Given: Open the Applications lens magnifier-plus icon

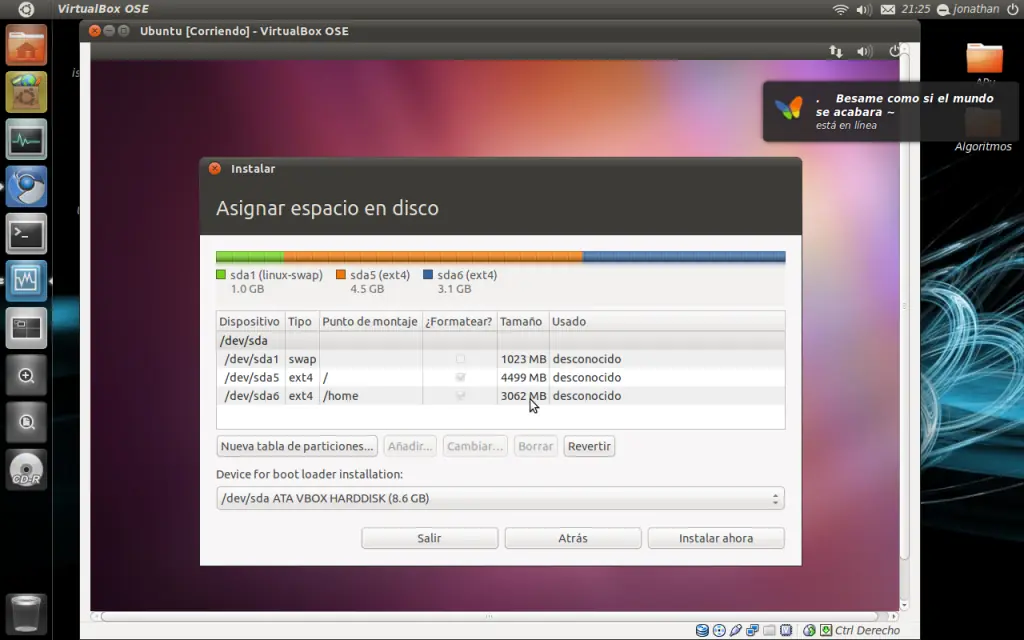Looking at the screenshot, I should tap(26, 376).
